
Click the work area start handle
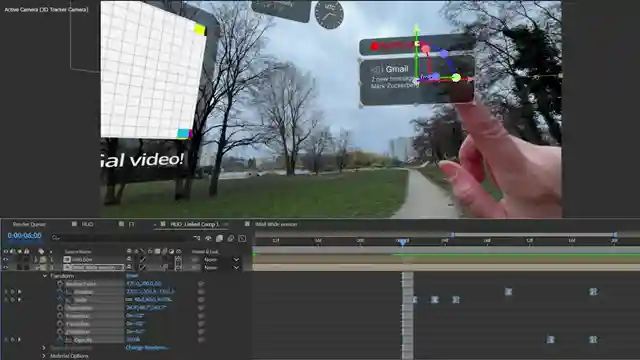[x=452, y=235]
